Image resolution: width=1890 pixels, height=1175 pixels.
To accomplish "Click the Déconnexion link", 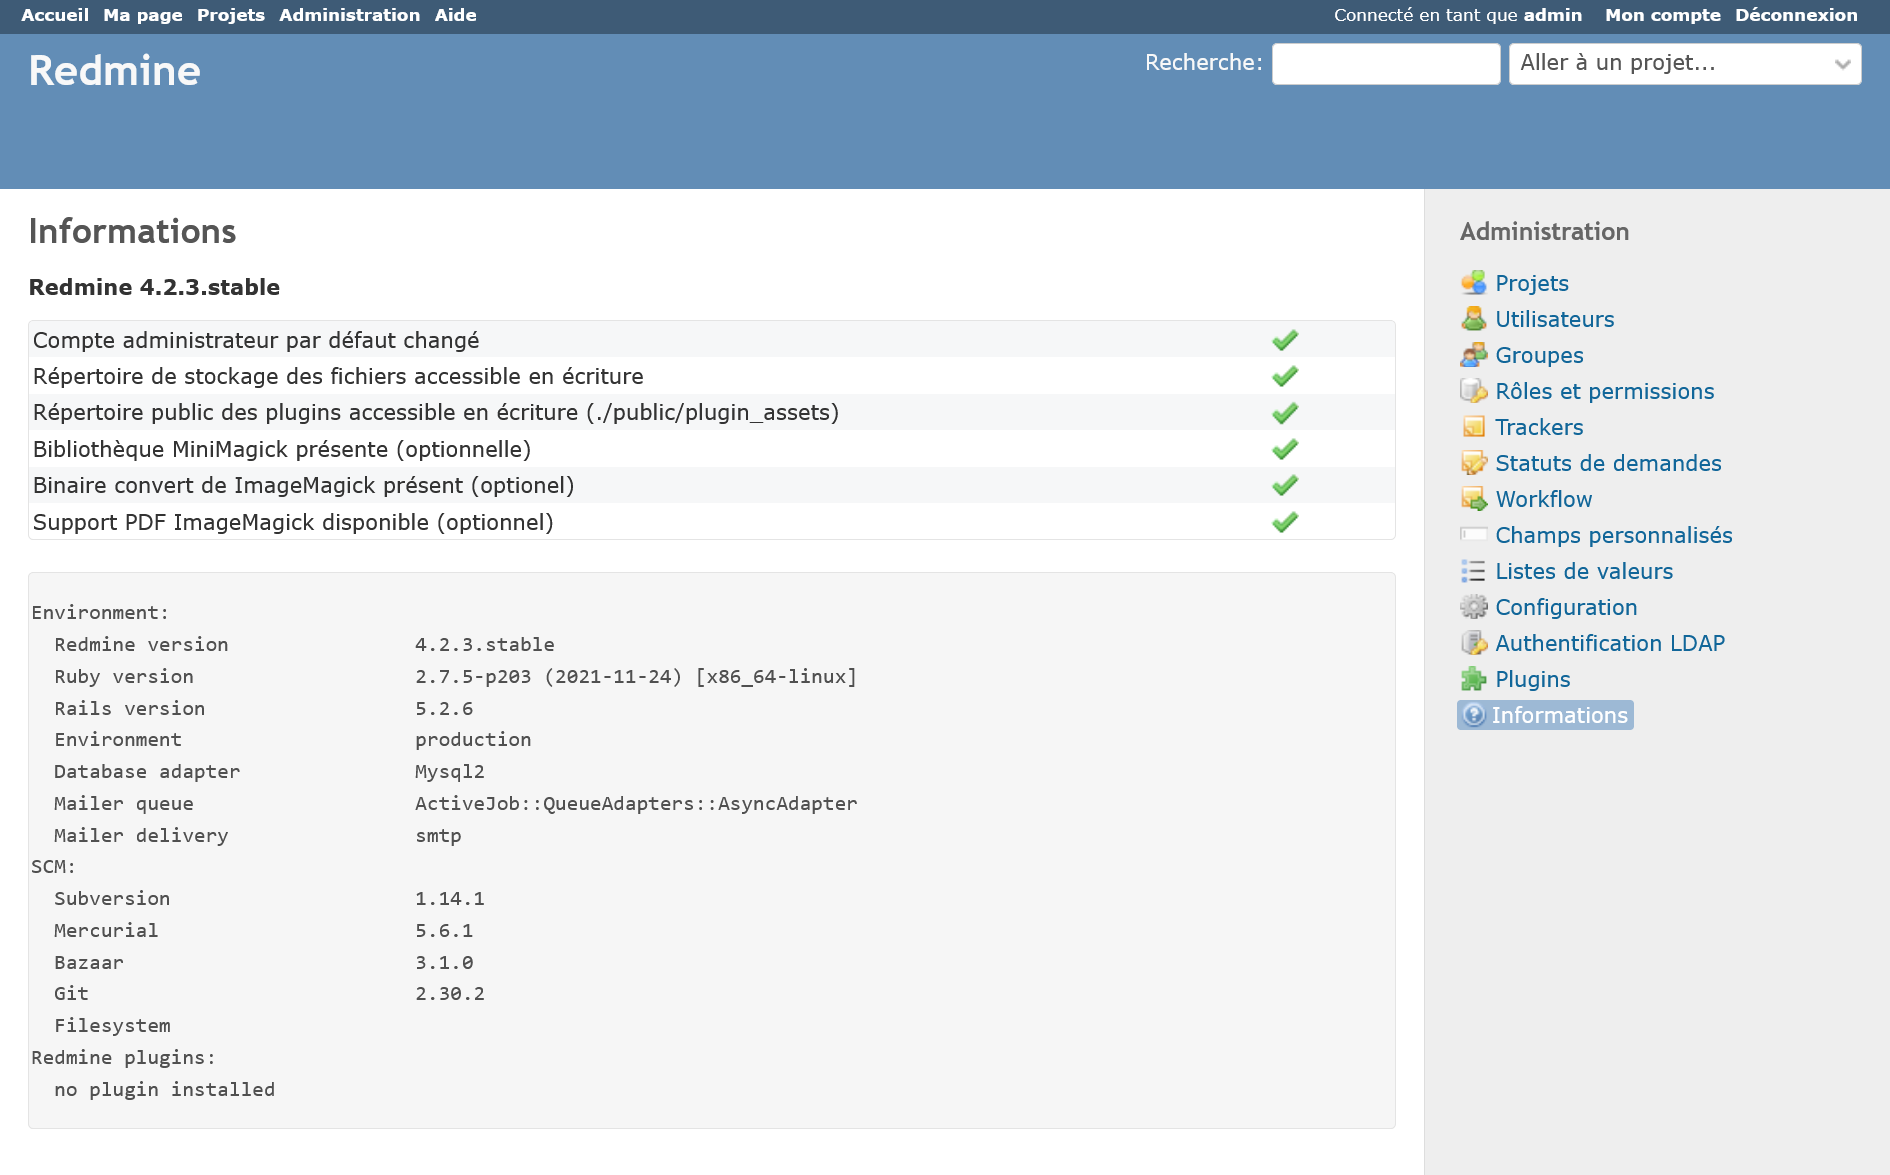I will click(1796, 15).
